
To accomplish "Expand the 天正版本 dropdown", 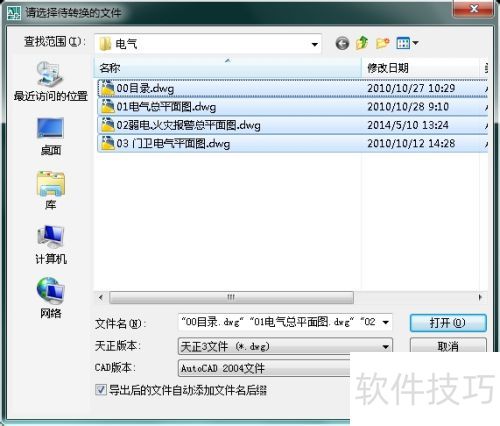I will pyautogui.click(x=385, y=347).
